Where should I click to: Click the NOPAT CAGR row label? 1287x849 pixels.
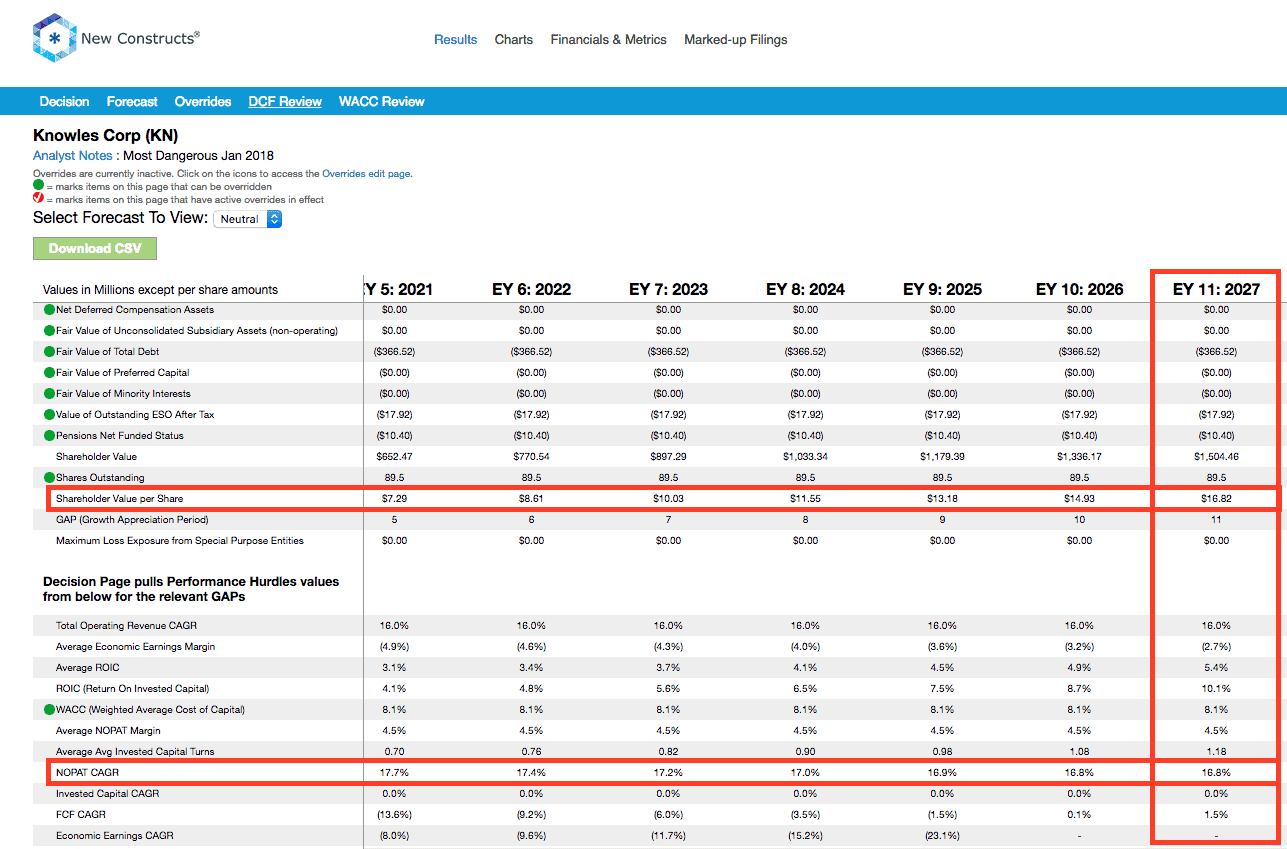(88, 772)
